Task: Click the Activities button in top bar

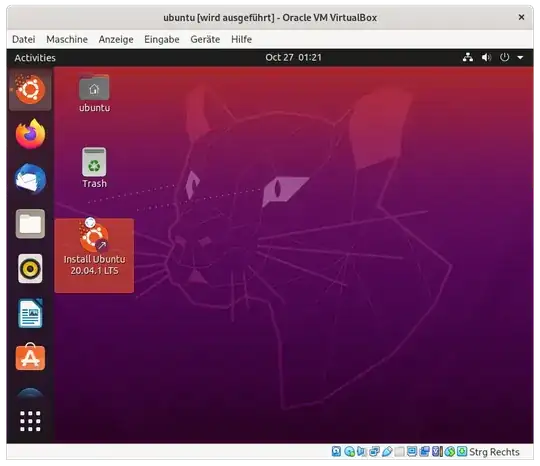Action: tap(35, 58)
